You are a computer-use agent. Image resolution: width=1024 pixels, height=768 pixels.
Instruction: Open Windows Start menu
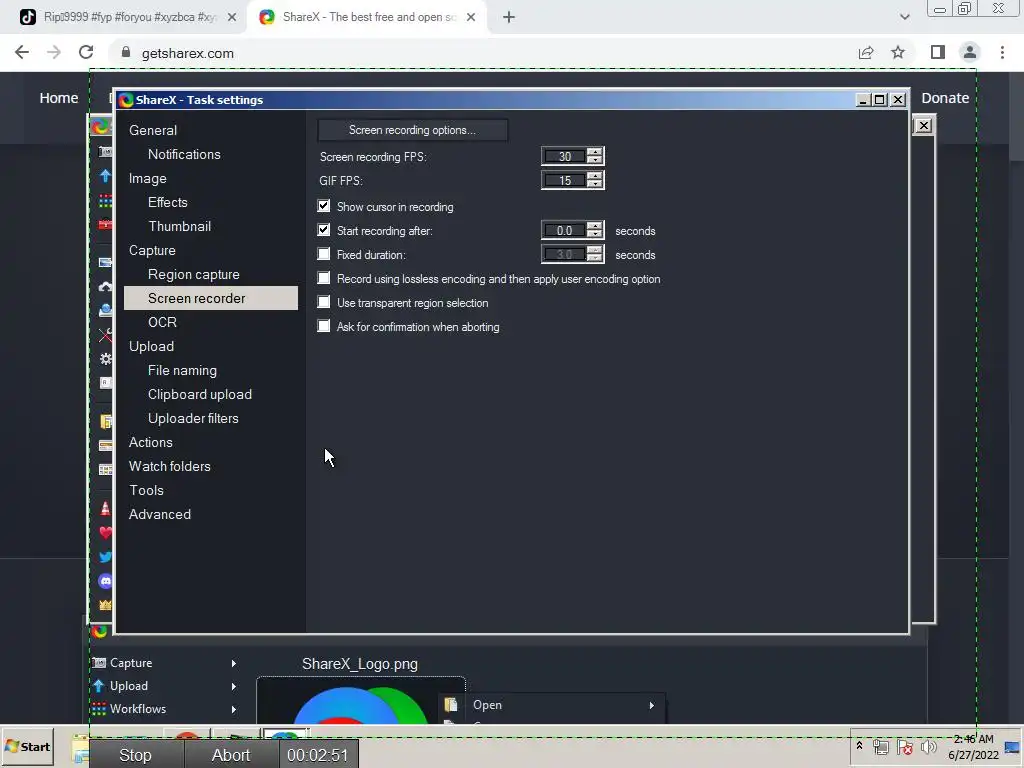(x=27, y=746)
